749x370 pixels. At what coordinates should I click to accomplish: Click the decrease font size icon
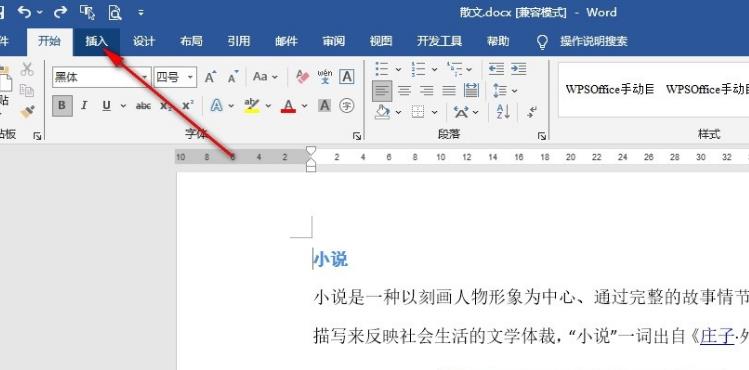pyautogui.click(x=233, y=77)
